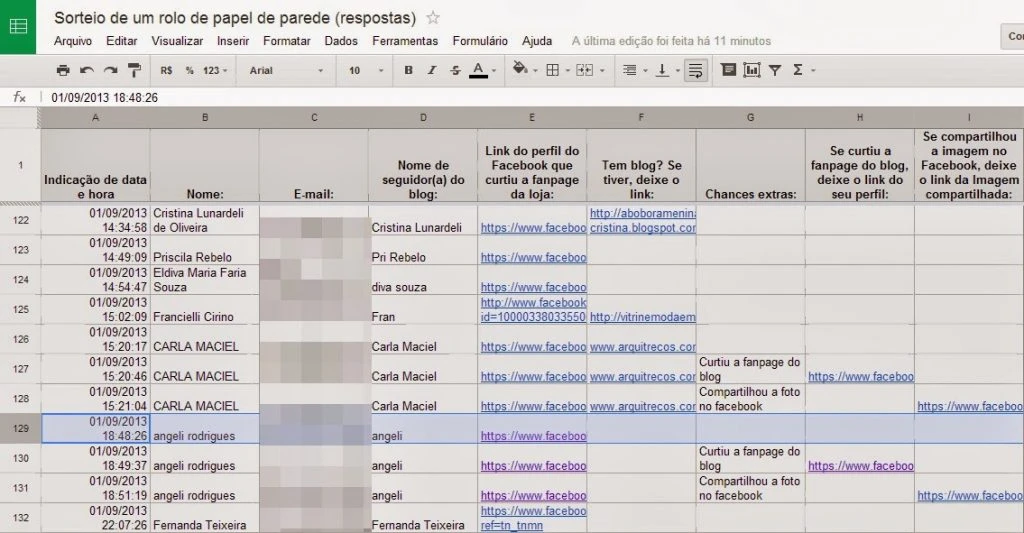This screenshot has width=1024, height=533.
Task: Click the vertical align icon
Action: (x=662, y=70)
